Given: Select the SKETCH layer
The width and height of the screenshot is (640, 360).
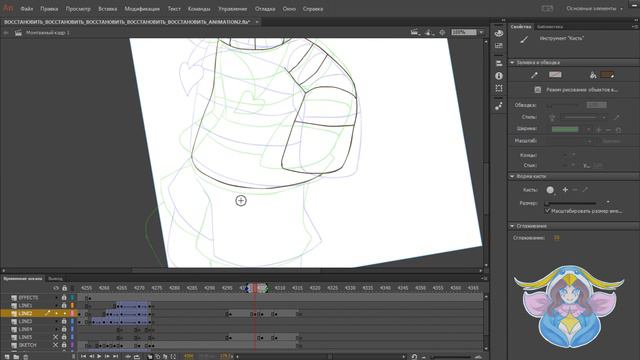Looking at the screenshot, I should (x=27, y=345).
